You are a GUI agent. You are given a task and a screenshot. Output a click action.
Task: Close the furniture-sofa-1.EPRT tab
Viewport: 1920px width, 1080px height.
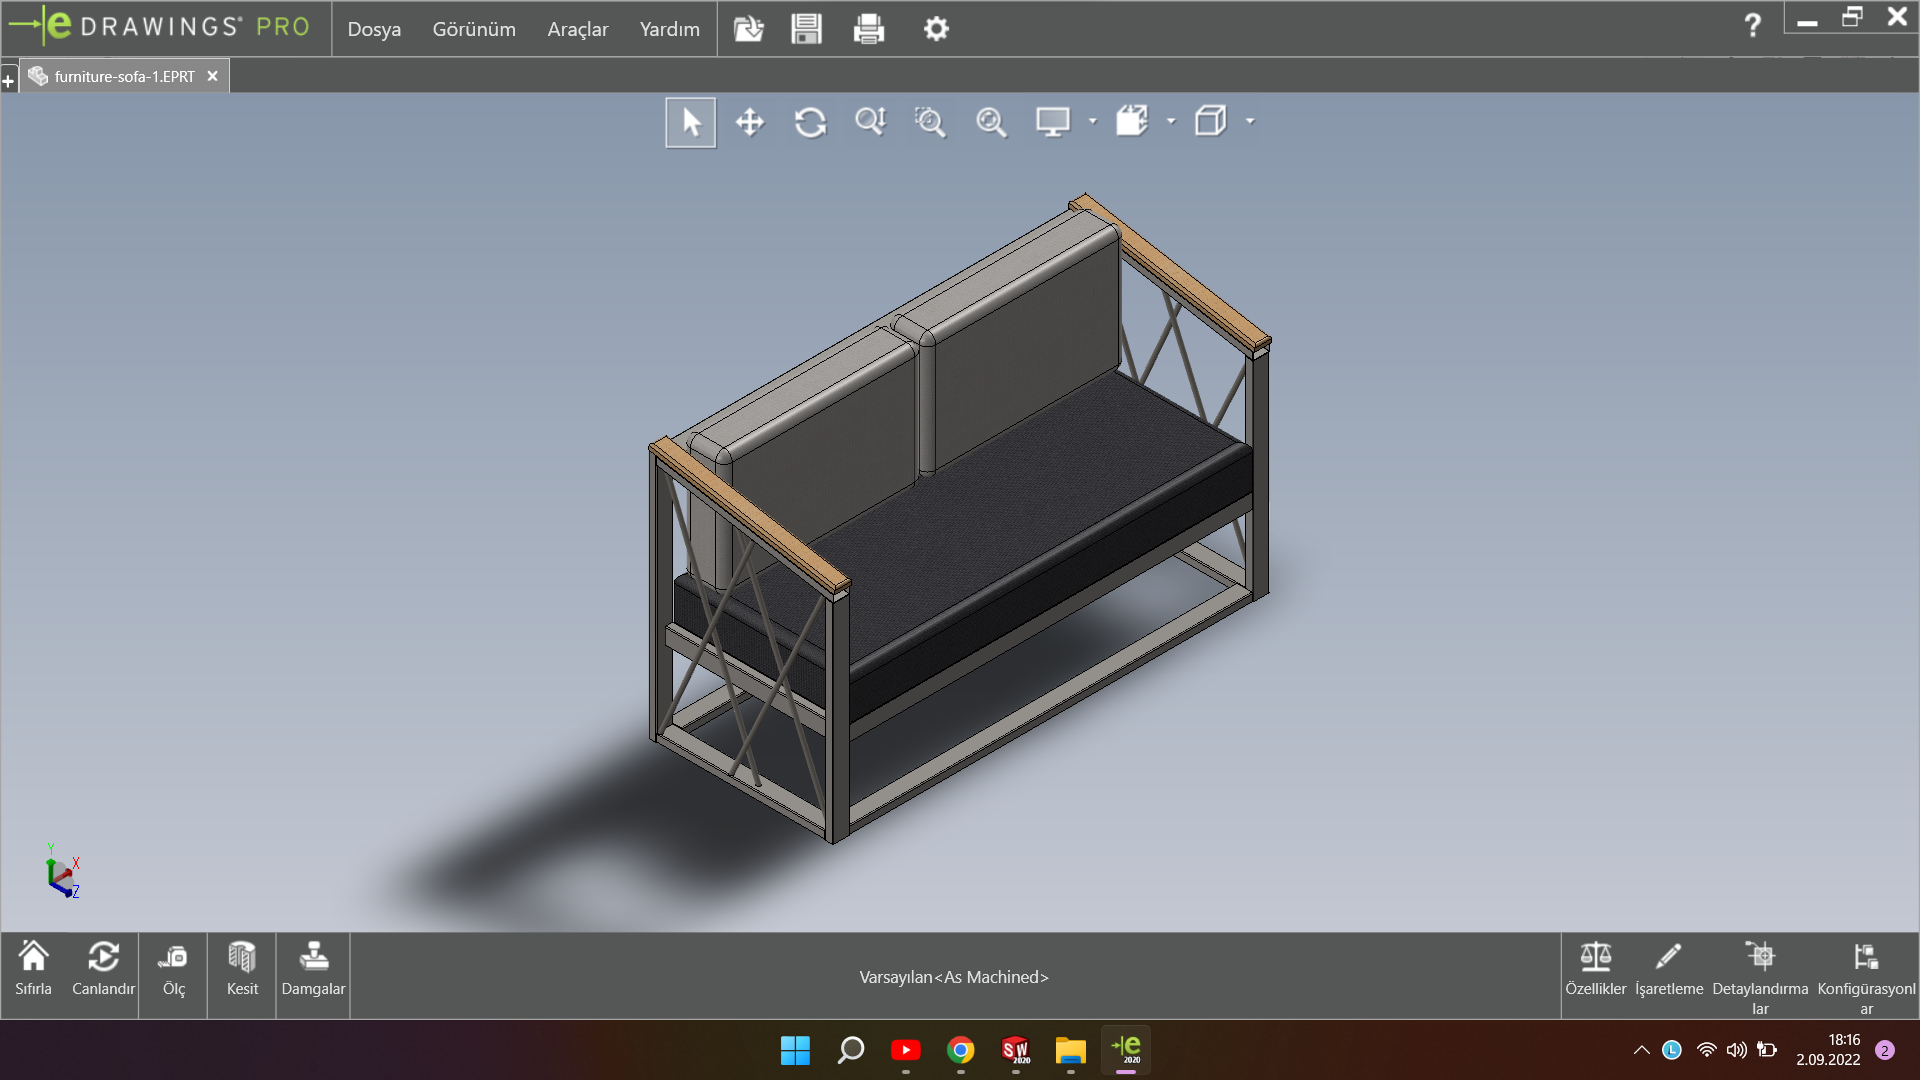click(212, 76)
